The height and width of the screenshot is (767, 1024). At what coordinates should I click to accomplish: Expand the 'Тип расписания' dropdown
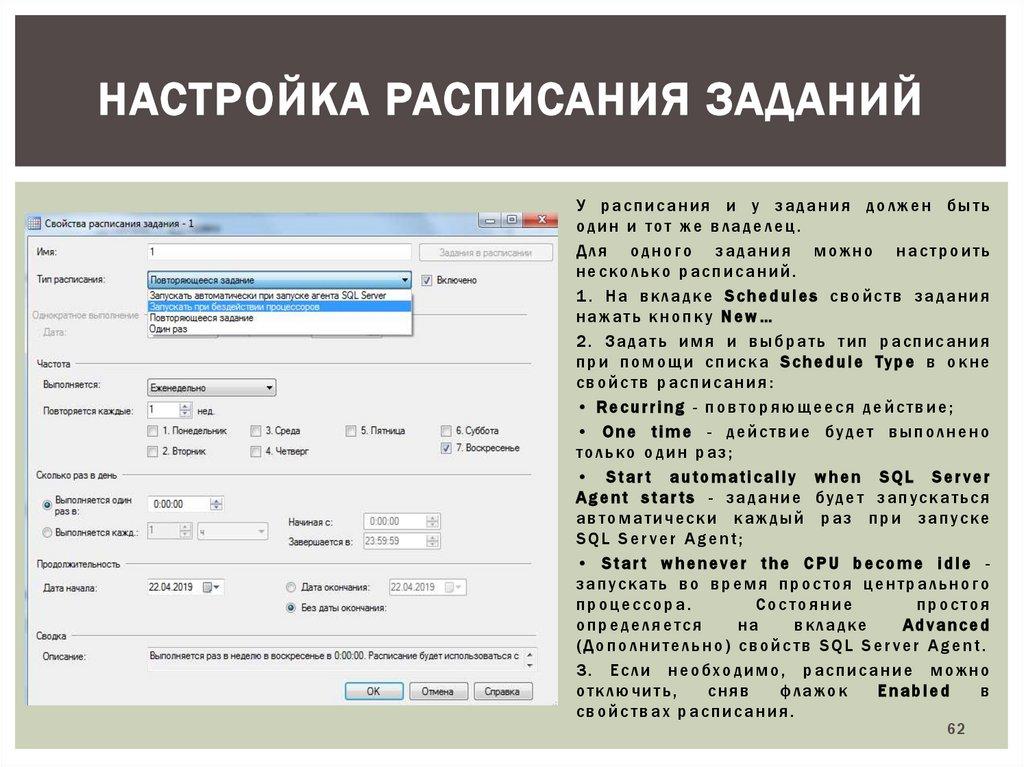click(x=404, y=281)
